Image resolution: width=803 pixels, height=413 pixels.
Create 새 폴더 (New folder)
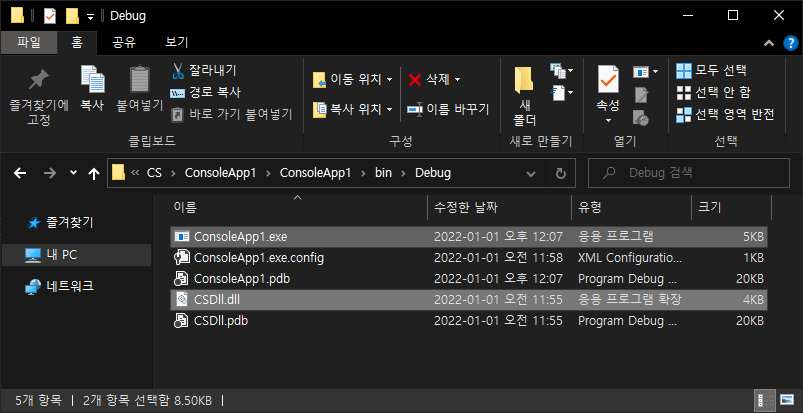pyautogui.click(x=524, y=97)
